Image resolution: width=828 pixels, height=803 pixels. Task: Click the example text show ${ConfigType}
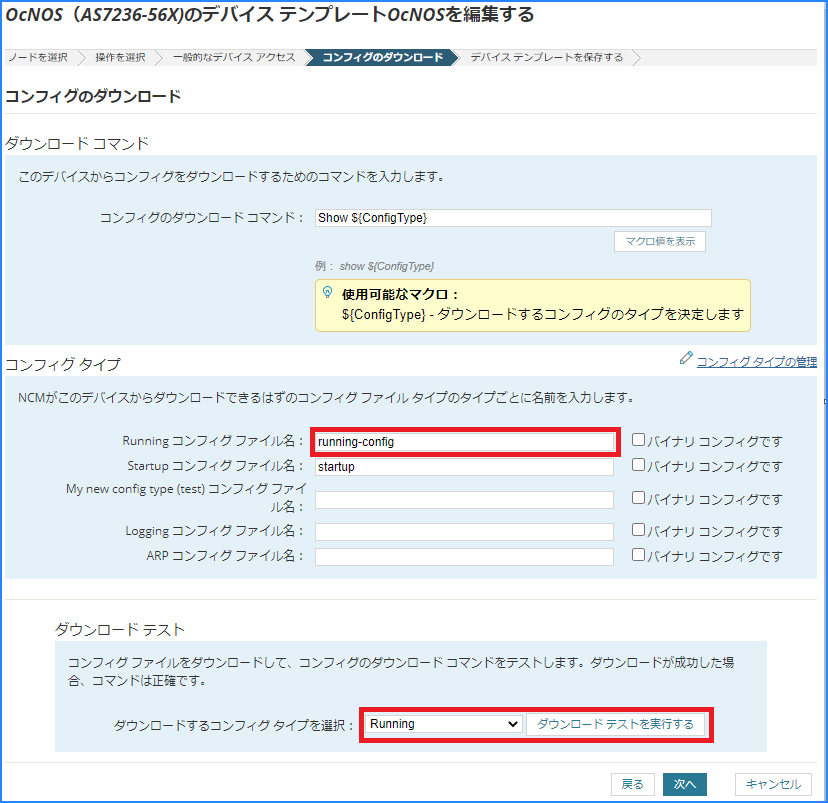click(x=387, y=266)
